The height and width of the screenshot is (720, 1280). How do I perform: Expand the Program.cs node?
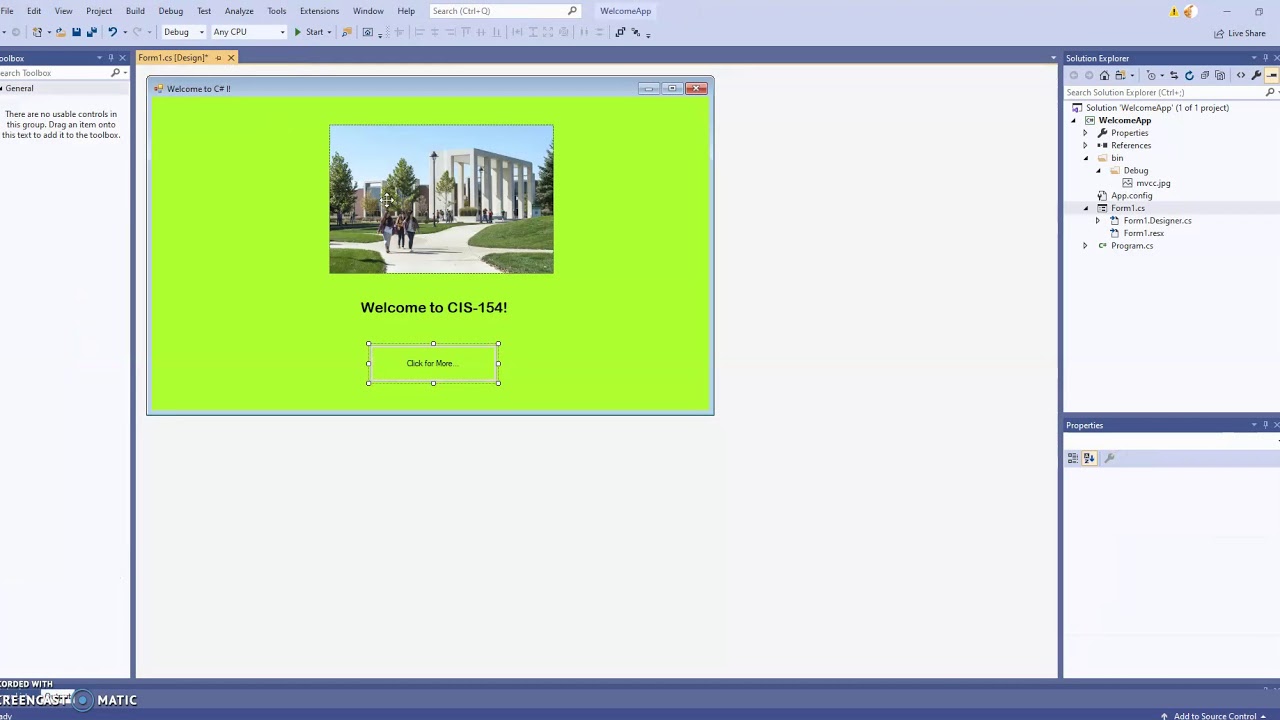[x=1086, y=246]
